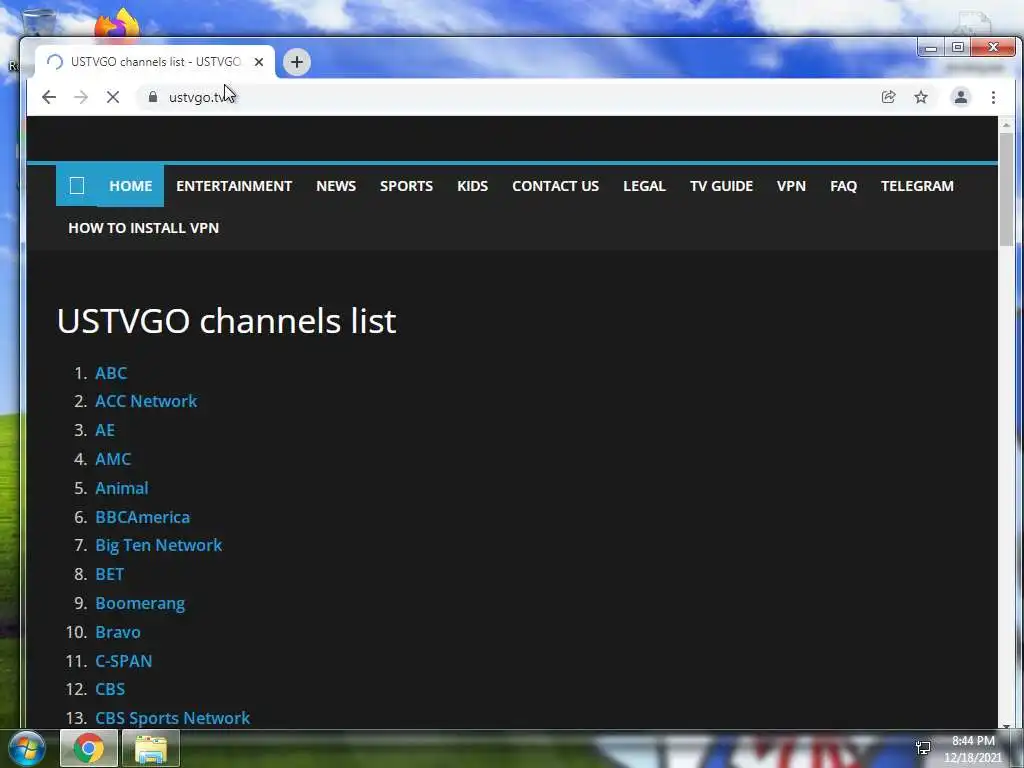Click the Chrome taskbar icon
This screenshot has height=768, width=1024.
[x=89, y=748]
